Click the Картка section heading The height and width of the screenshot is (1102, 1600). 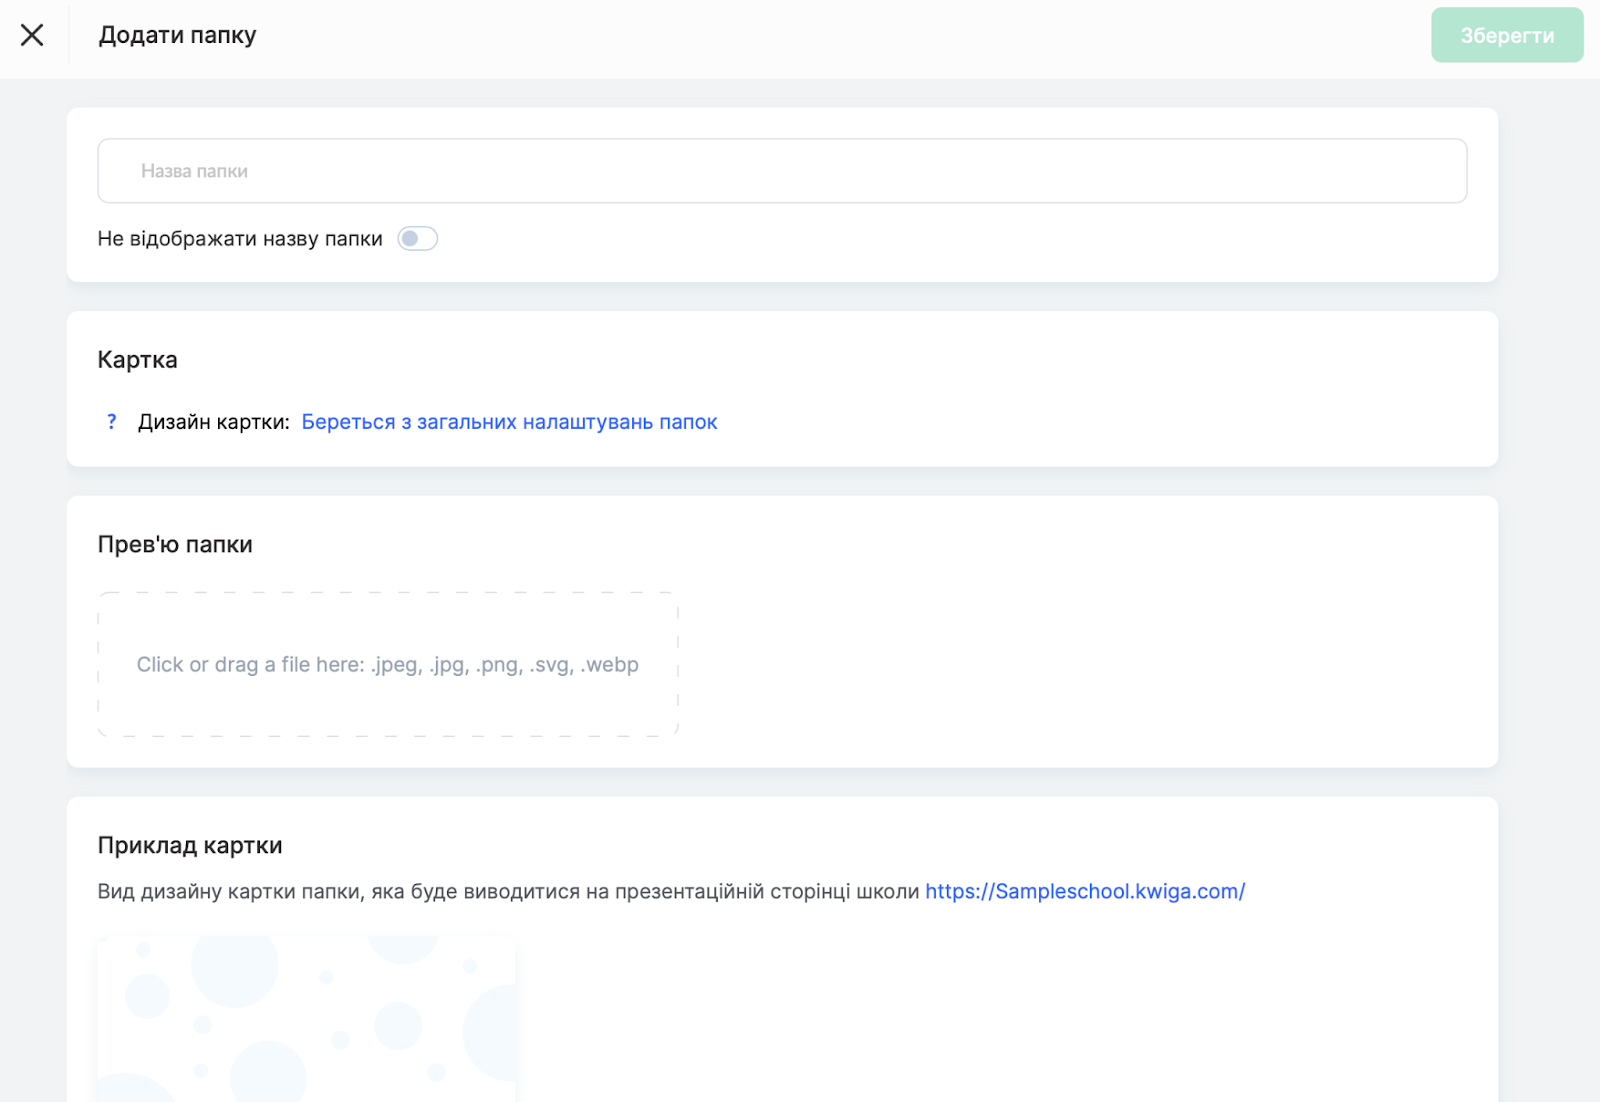pyautogui.click(x=137, y=360)
